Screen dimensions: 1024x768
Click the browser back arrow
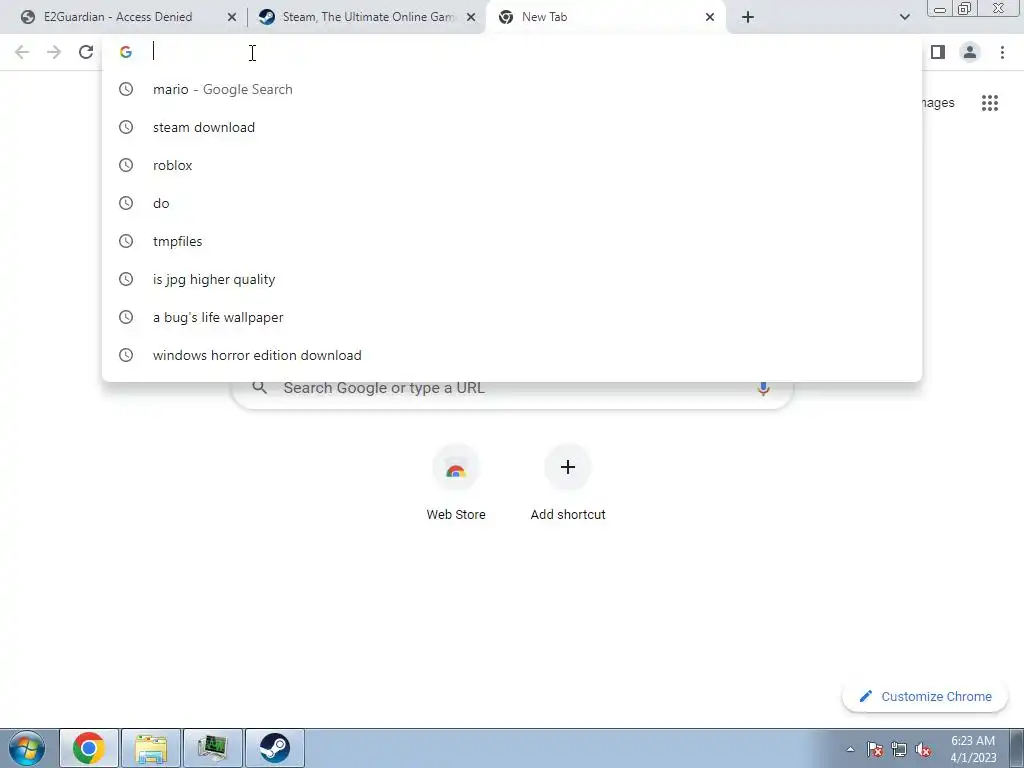click(x=22, y=52)
